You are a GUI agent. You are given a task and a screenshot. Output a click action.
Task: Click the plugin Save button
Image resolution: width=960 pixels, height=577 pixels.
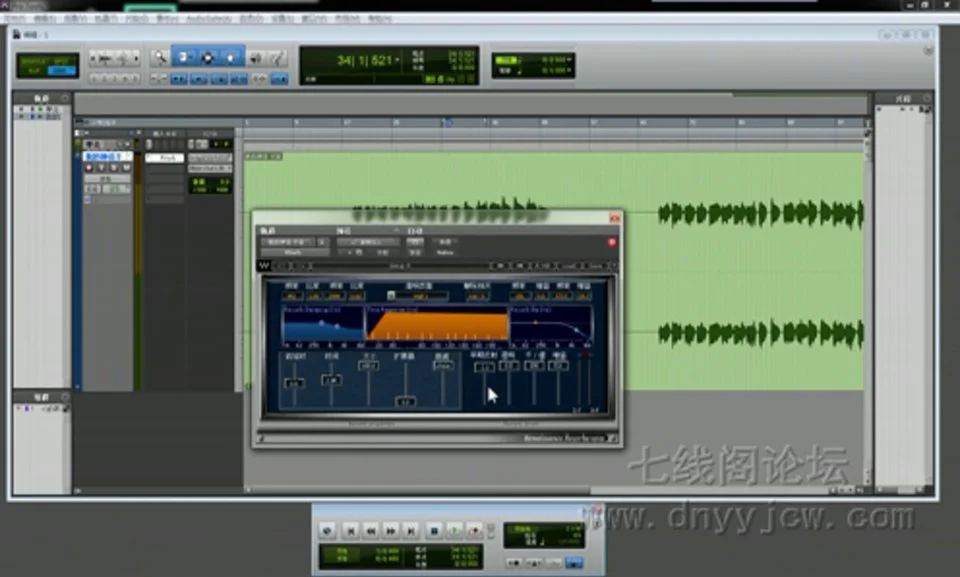pyautogui.click(x=595, y=266)
